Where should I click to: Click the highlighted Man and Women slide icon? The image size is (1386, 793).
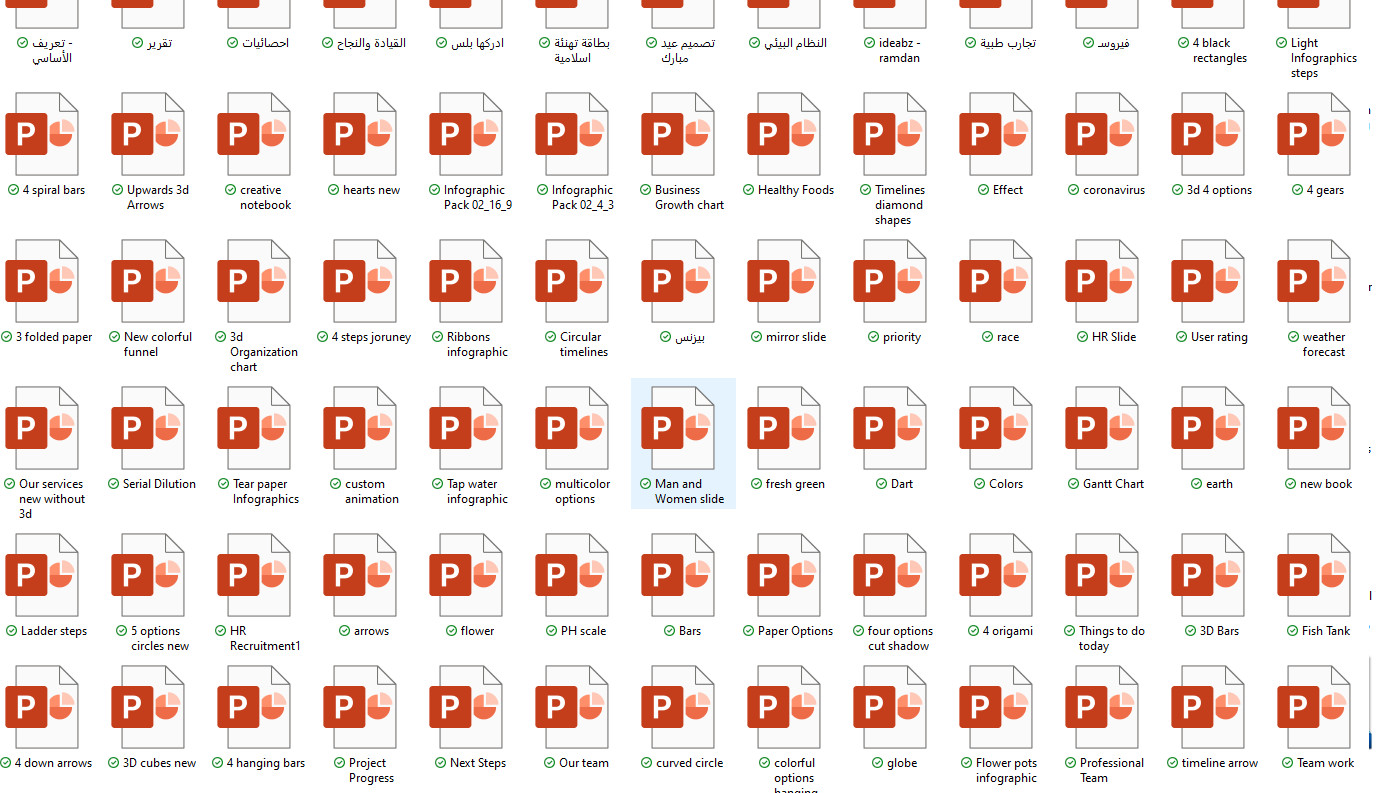pyautogui.click(x=678, y=428)
